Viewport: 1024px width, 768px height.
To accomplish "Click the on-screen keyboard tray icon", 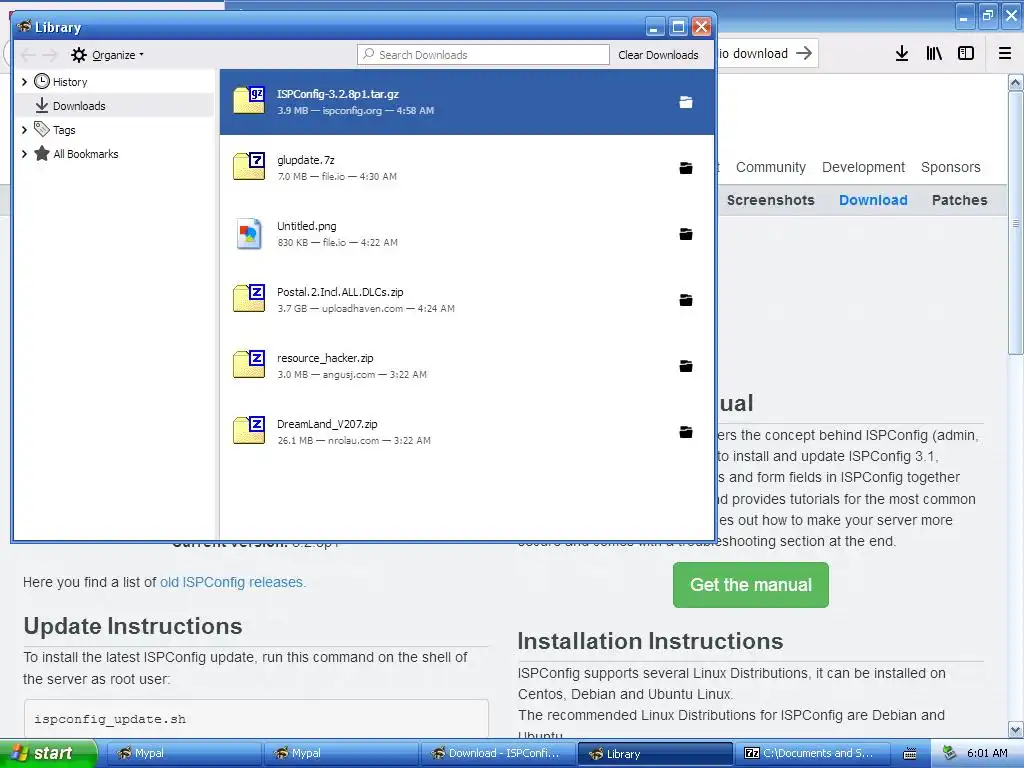I will pos(910,754).
